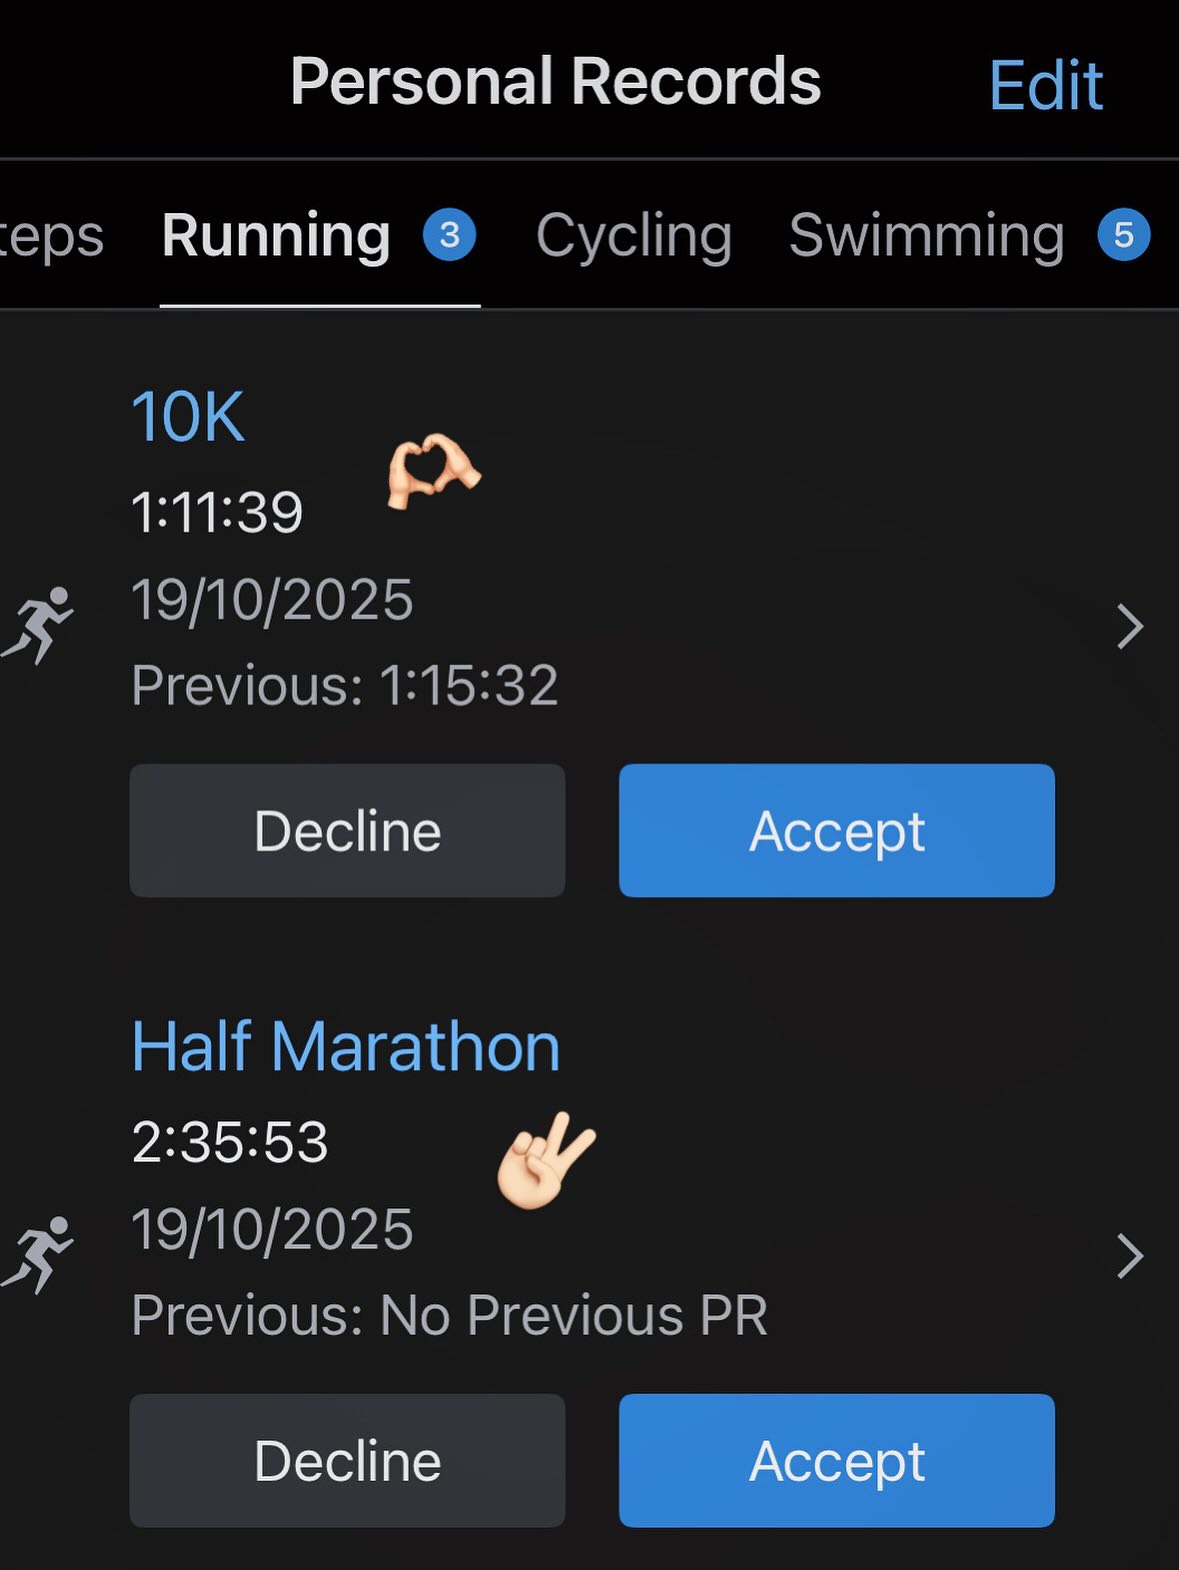Viewport: 1179px width, 1570px height.
Task: Tap the running figure icon beside 10K record
Action: click(x=38, y=625)
